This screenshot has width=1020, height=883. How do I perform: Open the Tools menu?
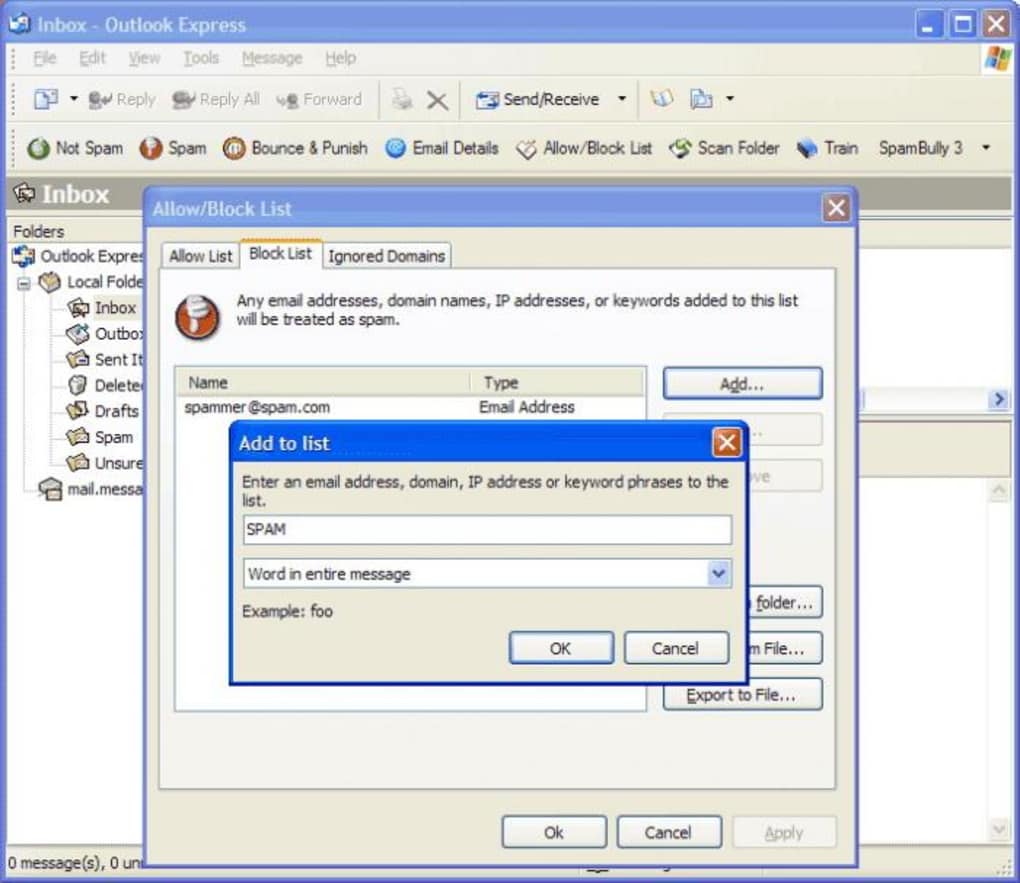[201, 58]
